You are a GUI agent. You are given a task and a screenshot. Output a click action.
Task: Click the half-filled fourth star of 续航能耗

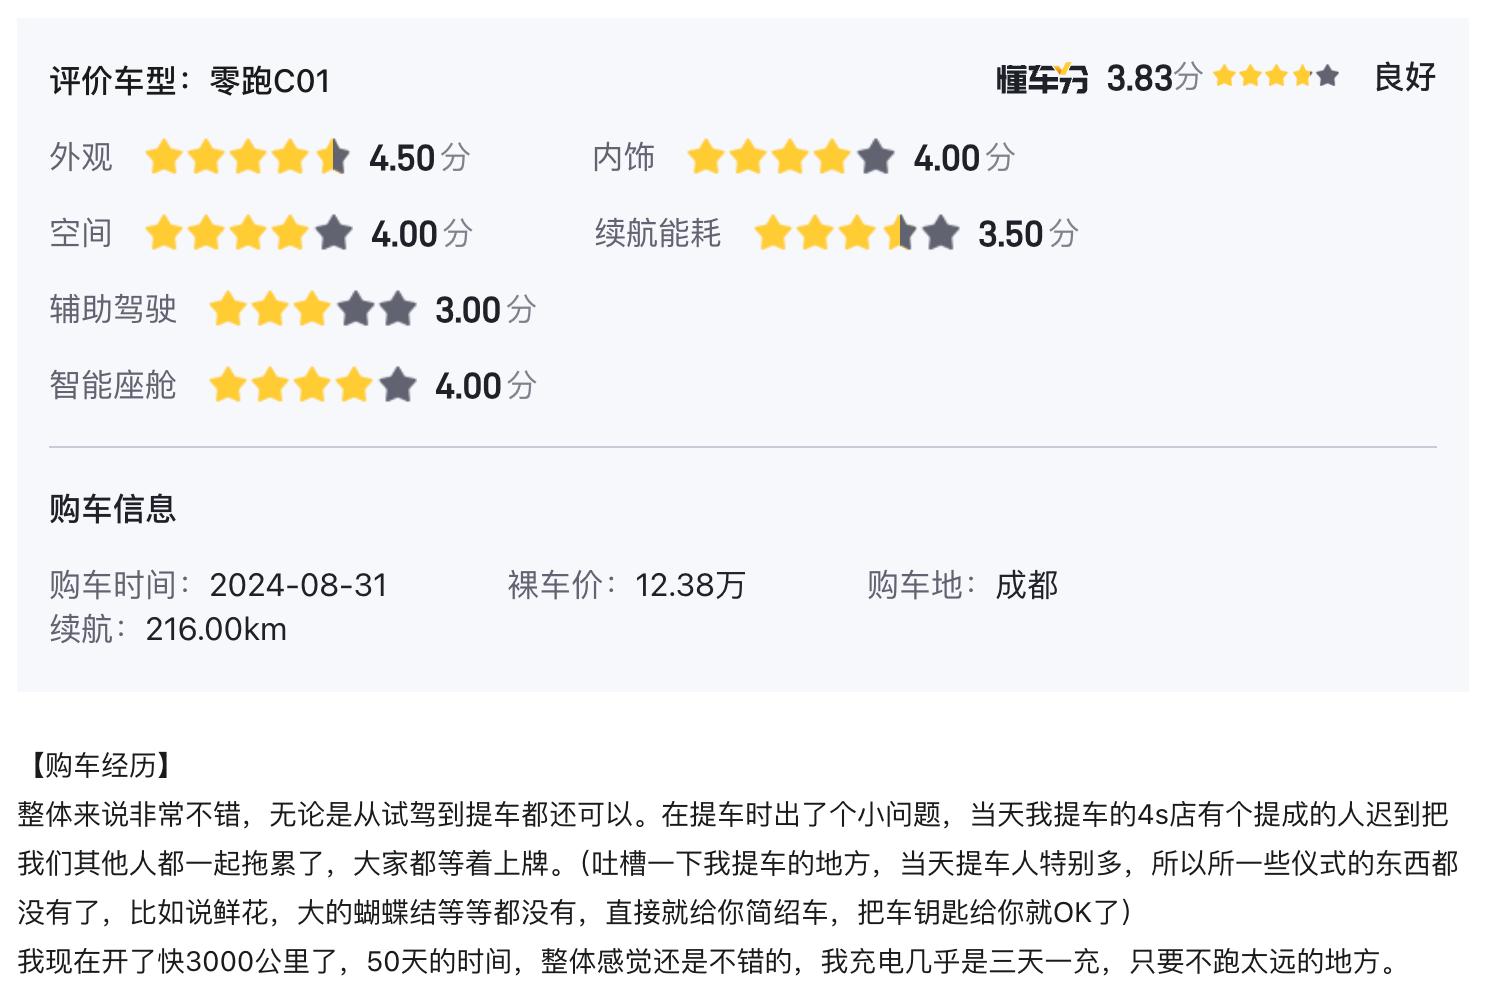pyautogui.click(x=899, y=233)
